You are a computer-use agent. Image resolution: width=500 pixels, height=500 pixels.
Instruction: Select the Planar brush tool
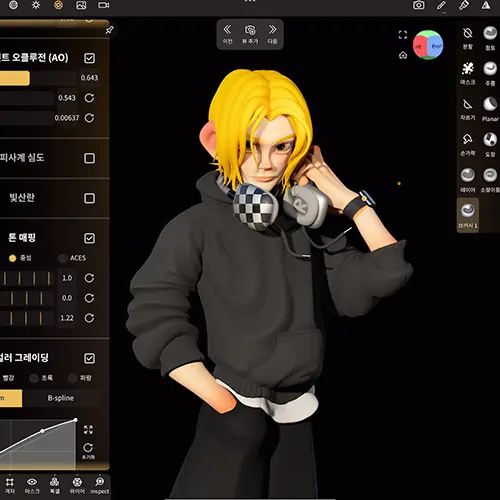coord(490,109)
